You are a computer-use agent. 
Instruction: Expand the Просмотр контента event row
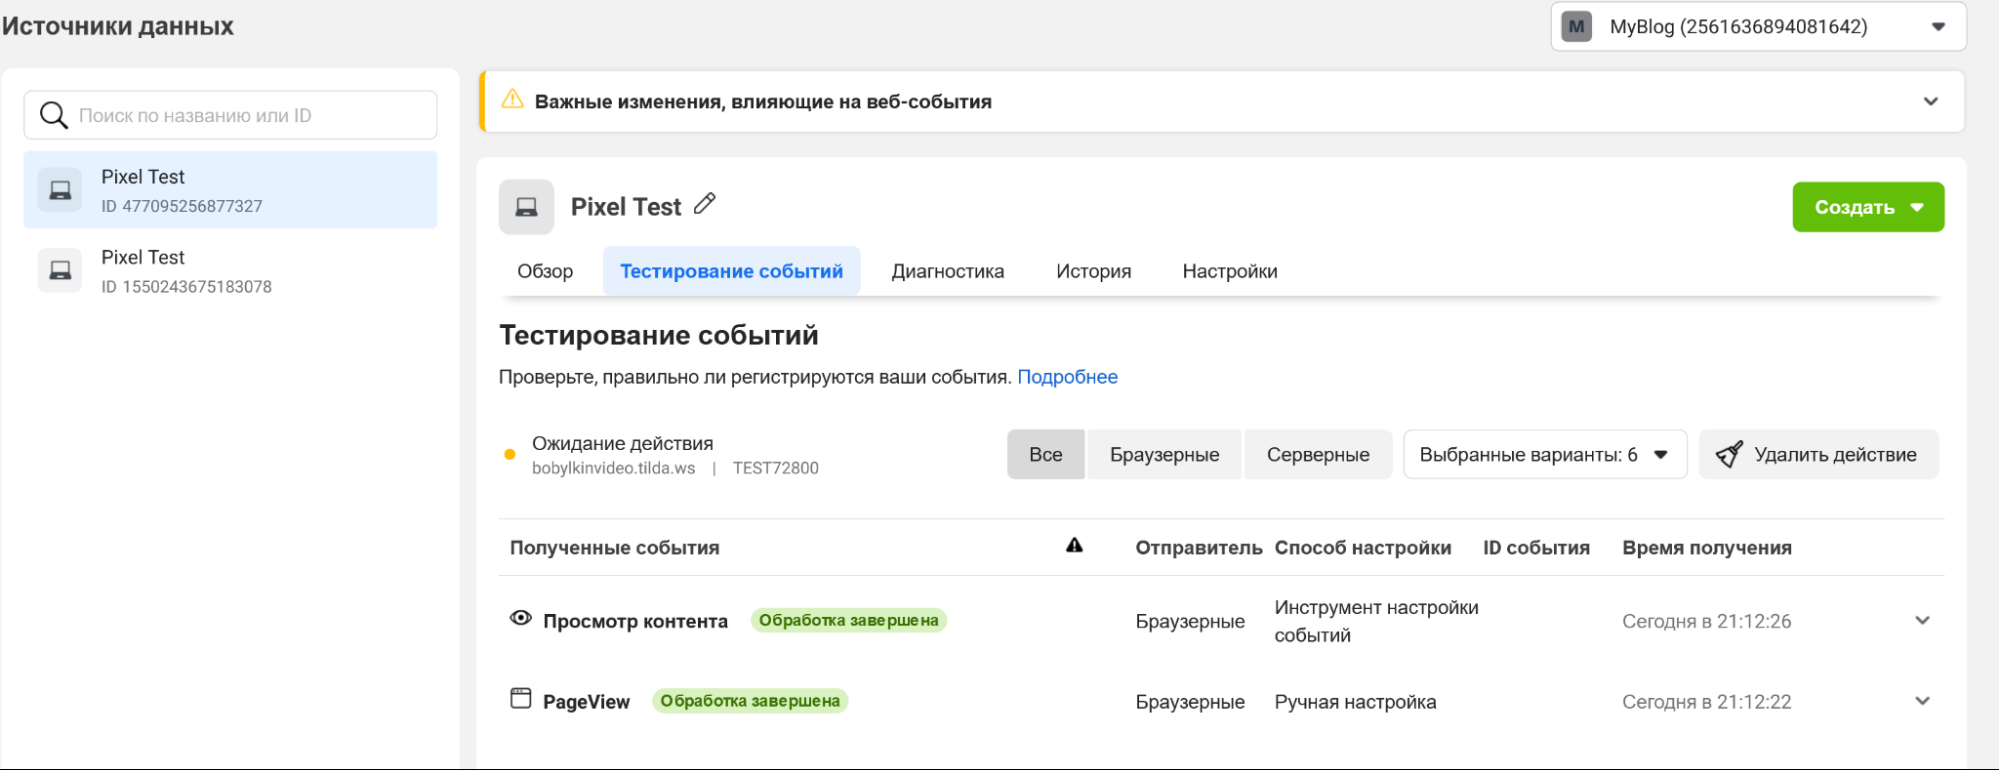pyautogui.click(x=1922, y=620)
